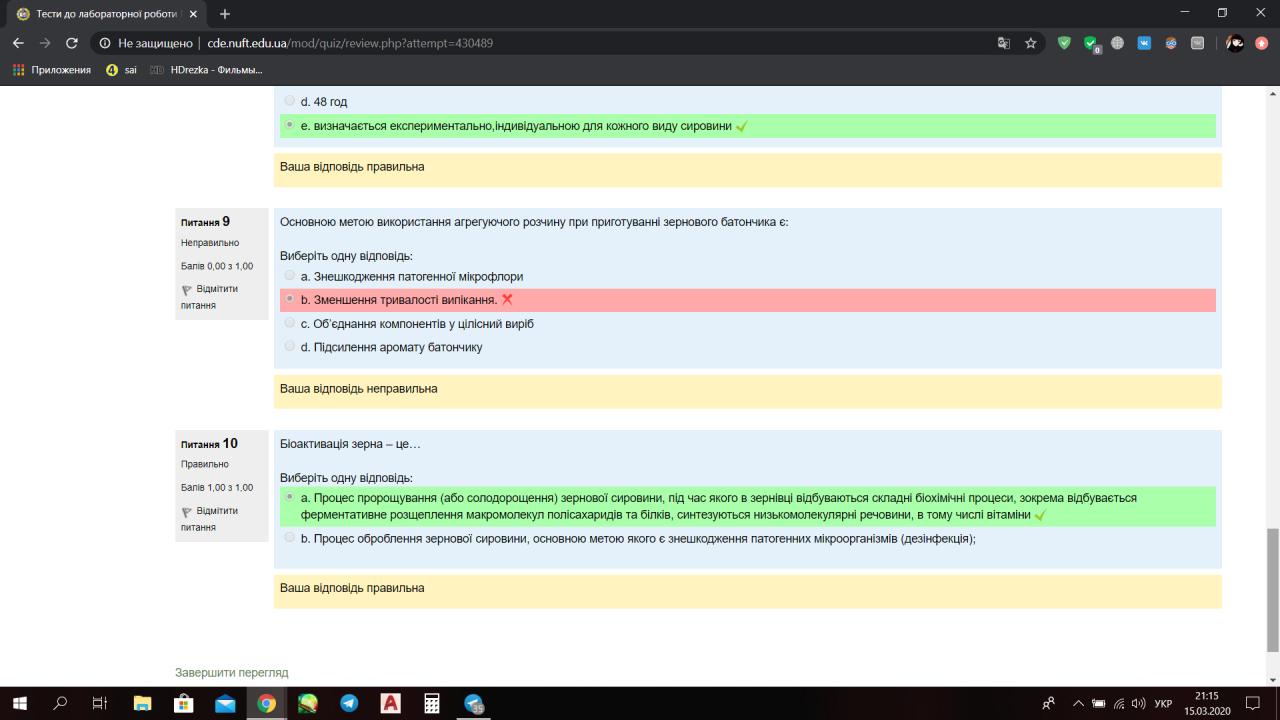This screenshot has width=1280, height=720.
Task: Open the Chrome profile avatar
Action: click(1235, 43)
